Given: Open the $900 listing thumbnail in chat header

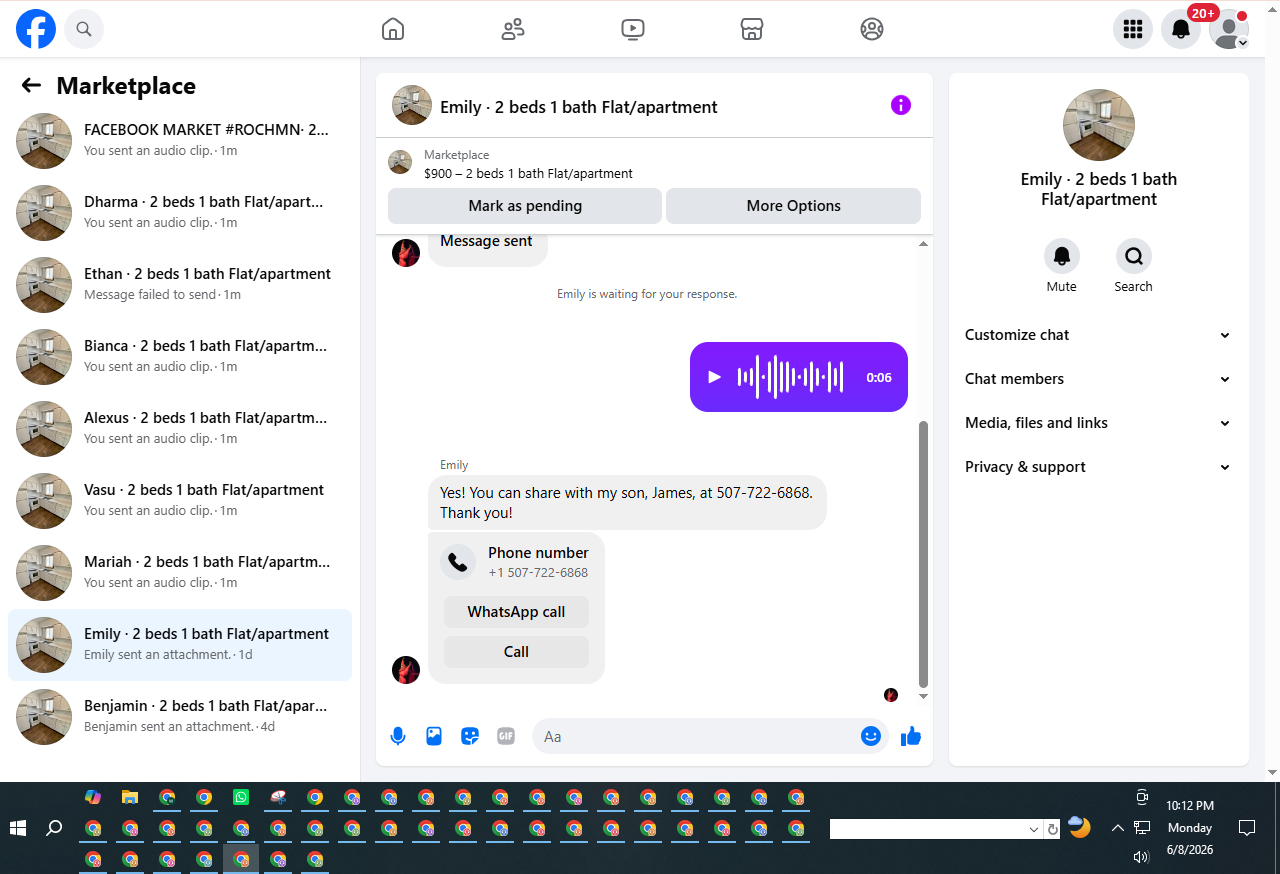Looking at the screenshot, I should [x=400, y=162].
